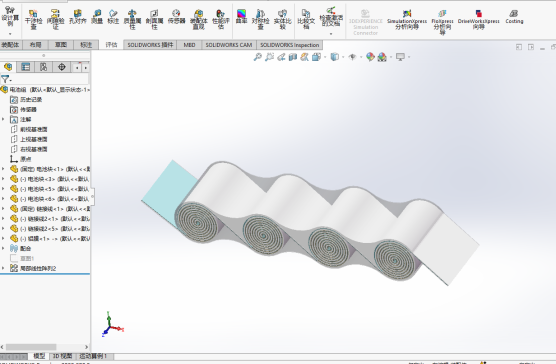Open 剖面属性 section properties
Viewport: 556px width, 364px height.
154,20
